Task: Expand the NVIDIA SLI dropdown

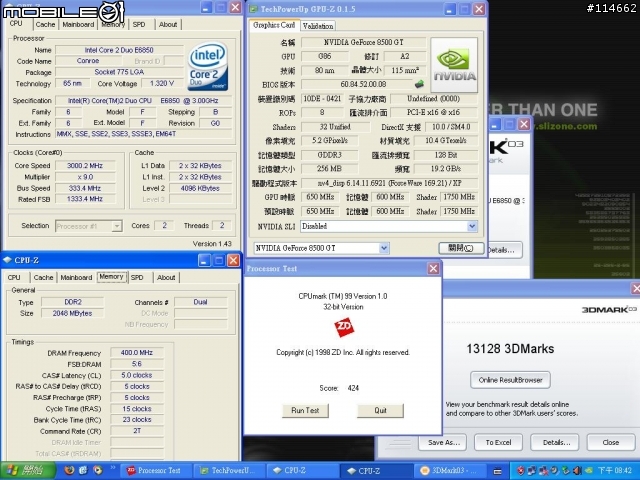Action: 472,226
